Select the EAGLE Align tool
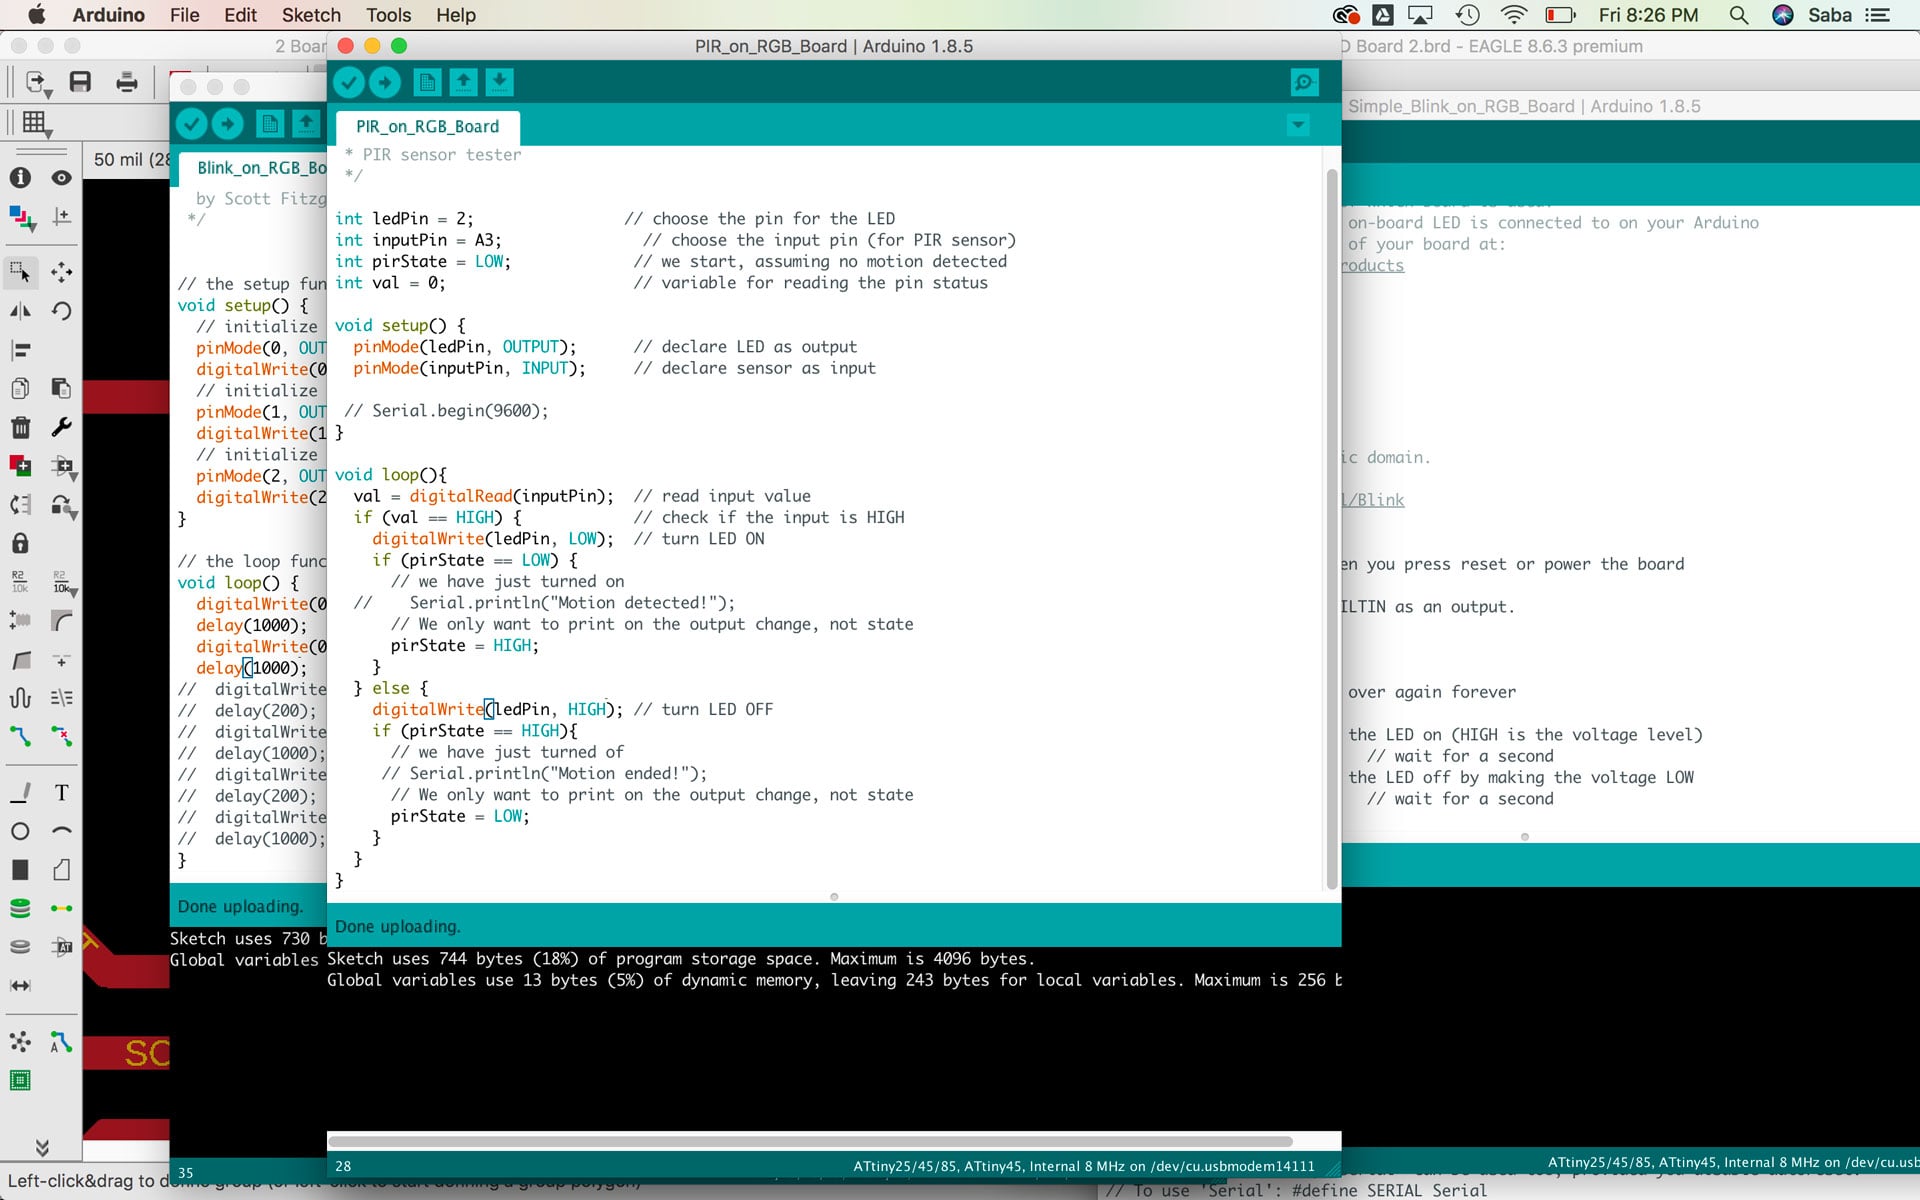 20,350
